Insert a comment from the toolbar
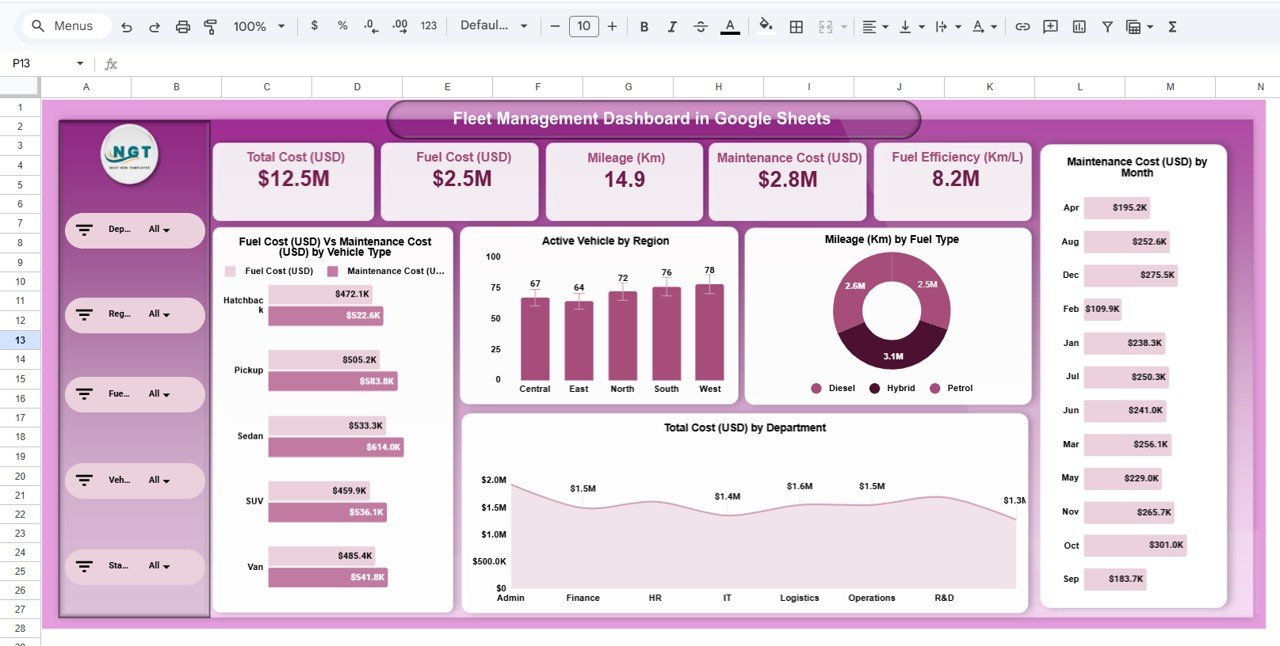 (1050, 26)
